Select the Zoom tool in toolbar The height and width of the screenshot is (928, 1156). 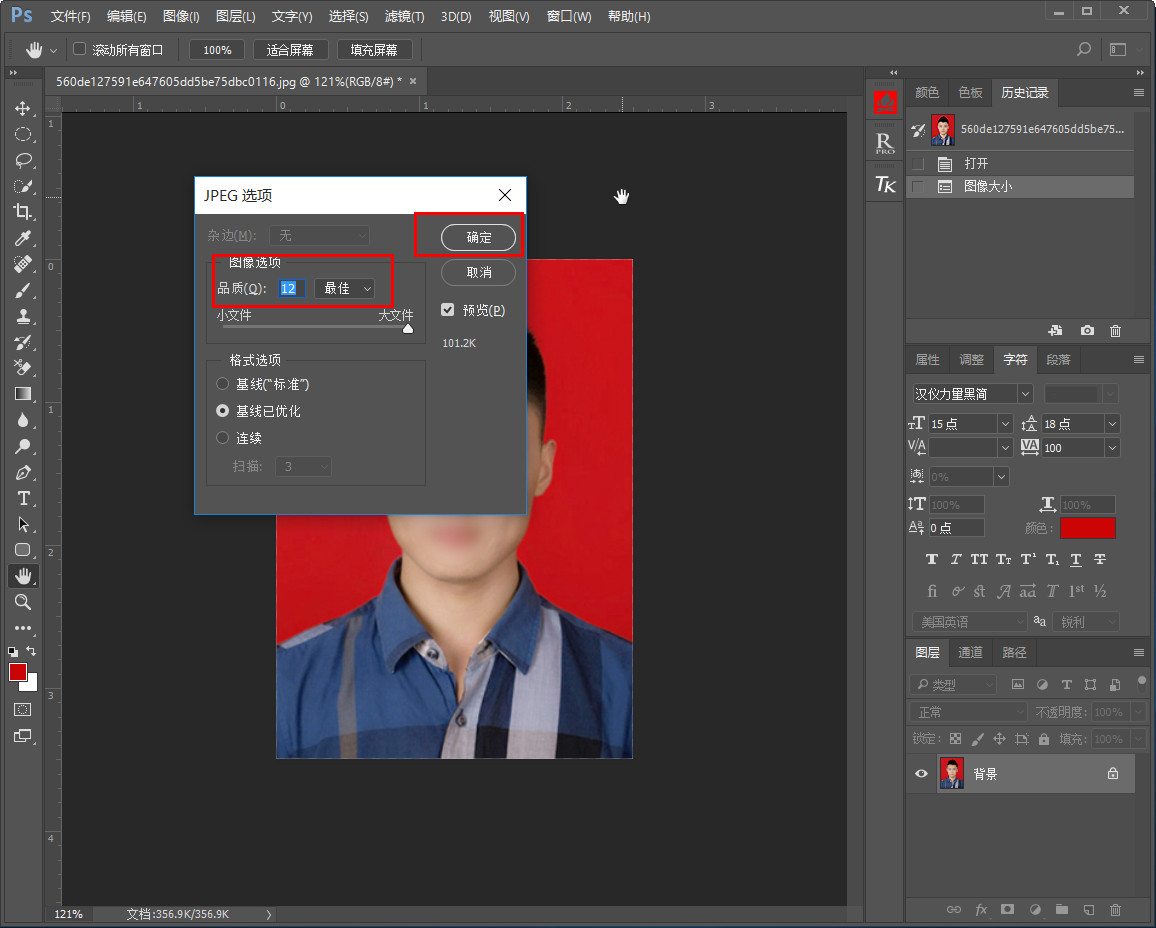click(x=22, y=602)
